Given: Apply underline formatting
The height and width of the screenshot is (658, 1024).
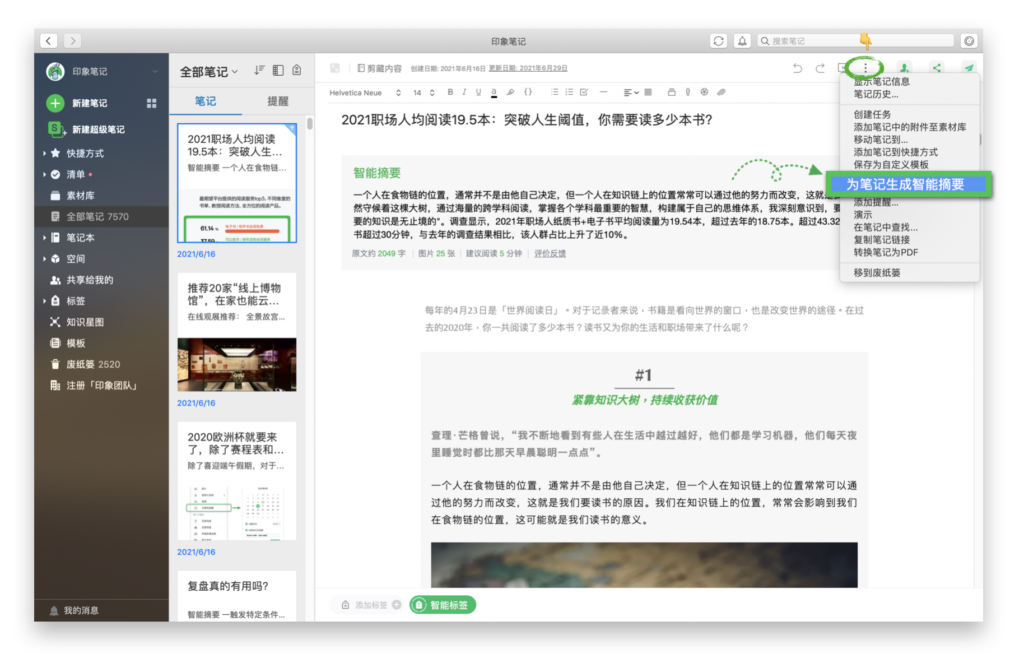Looking at the screenshot, I should pyautogui.click(x=479, y=92).
